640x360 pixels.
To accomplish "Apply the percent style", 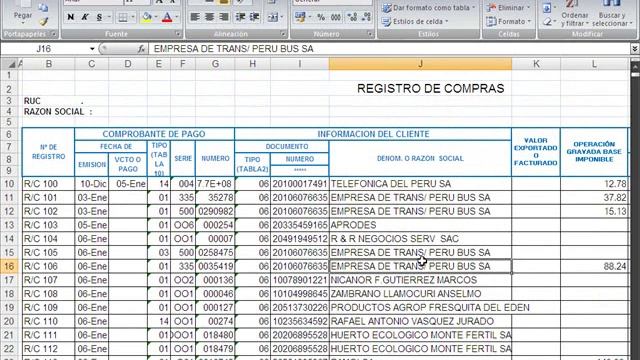I will tap(321, 17).
